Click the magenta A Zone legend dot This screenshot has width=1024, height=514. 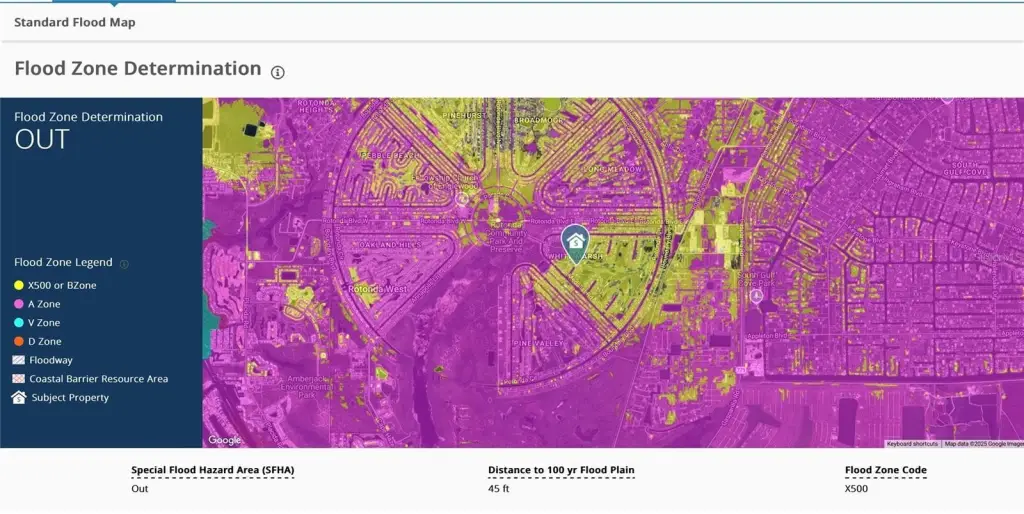[19, 304]
